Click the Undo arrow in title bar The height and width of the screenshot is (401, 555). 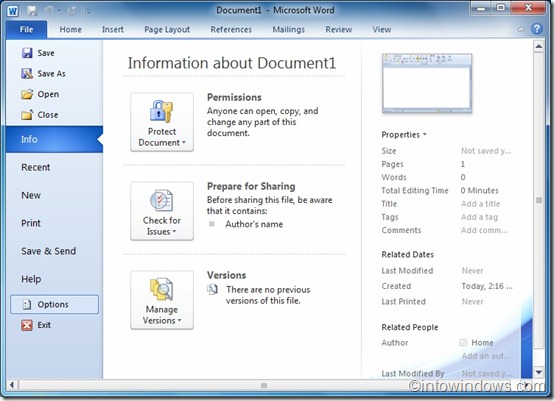coord(48,11)
